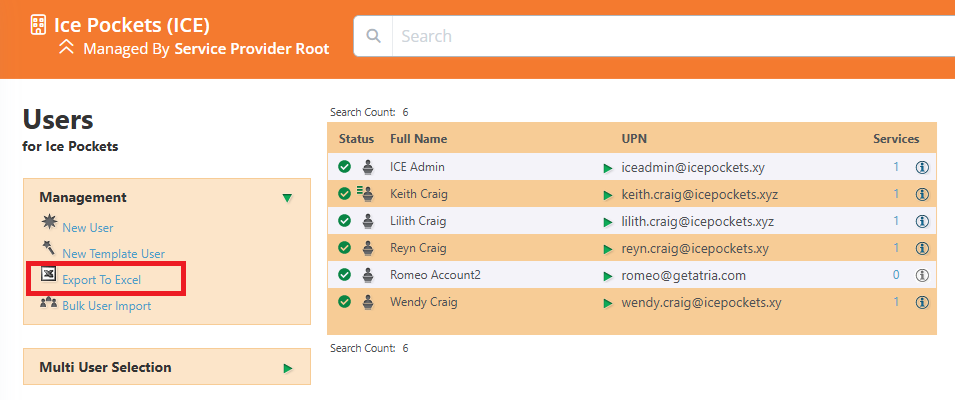The width and height of the screenshot is (960, 401).
Task: Select the ICE Admin name
Action: (x=418, y=167)
